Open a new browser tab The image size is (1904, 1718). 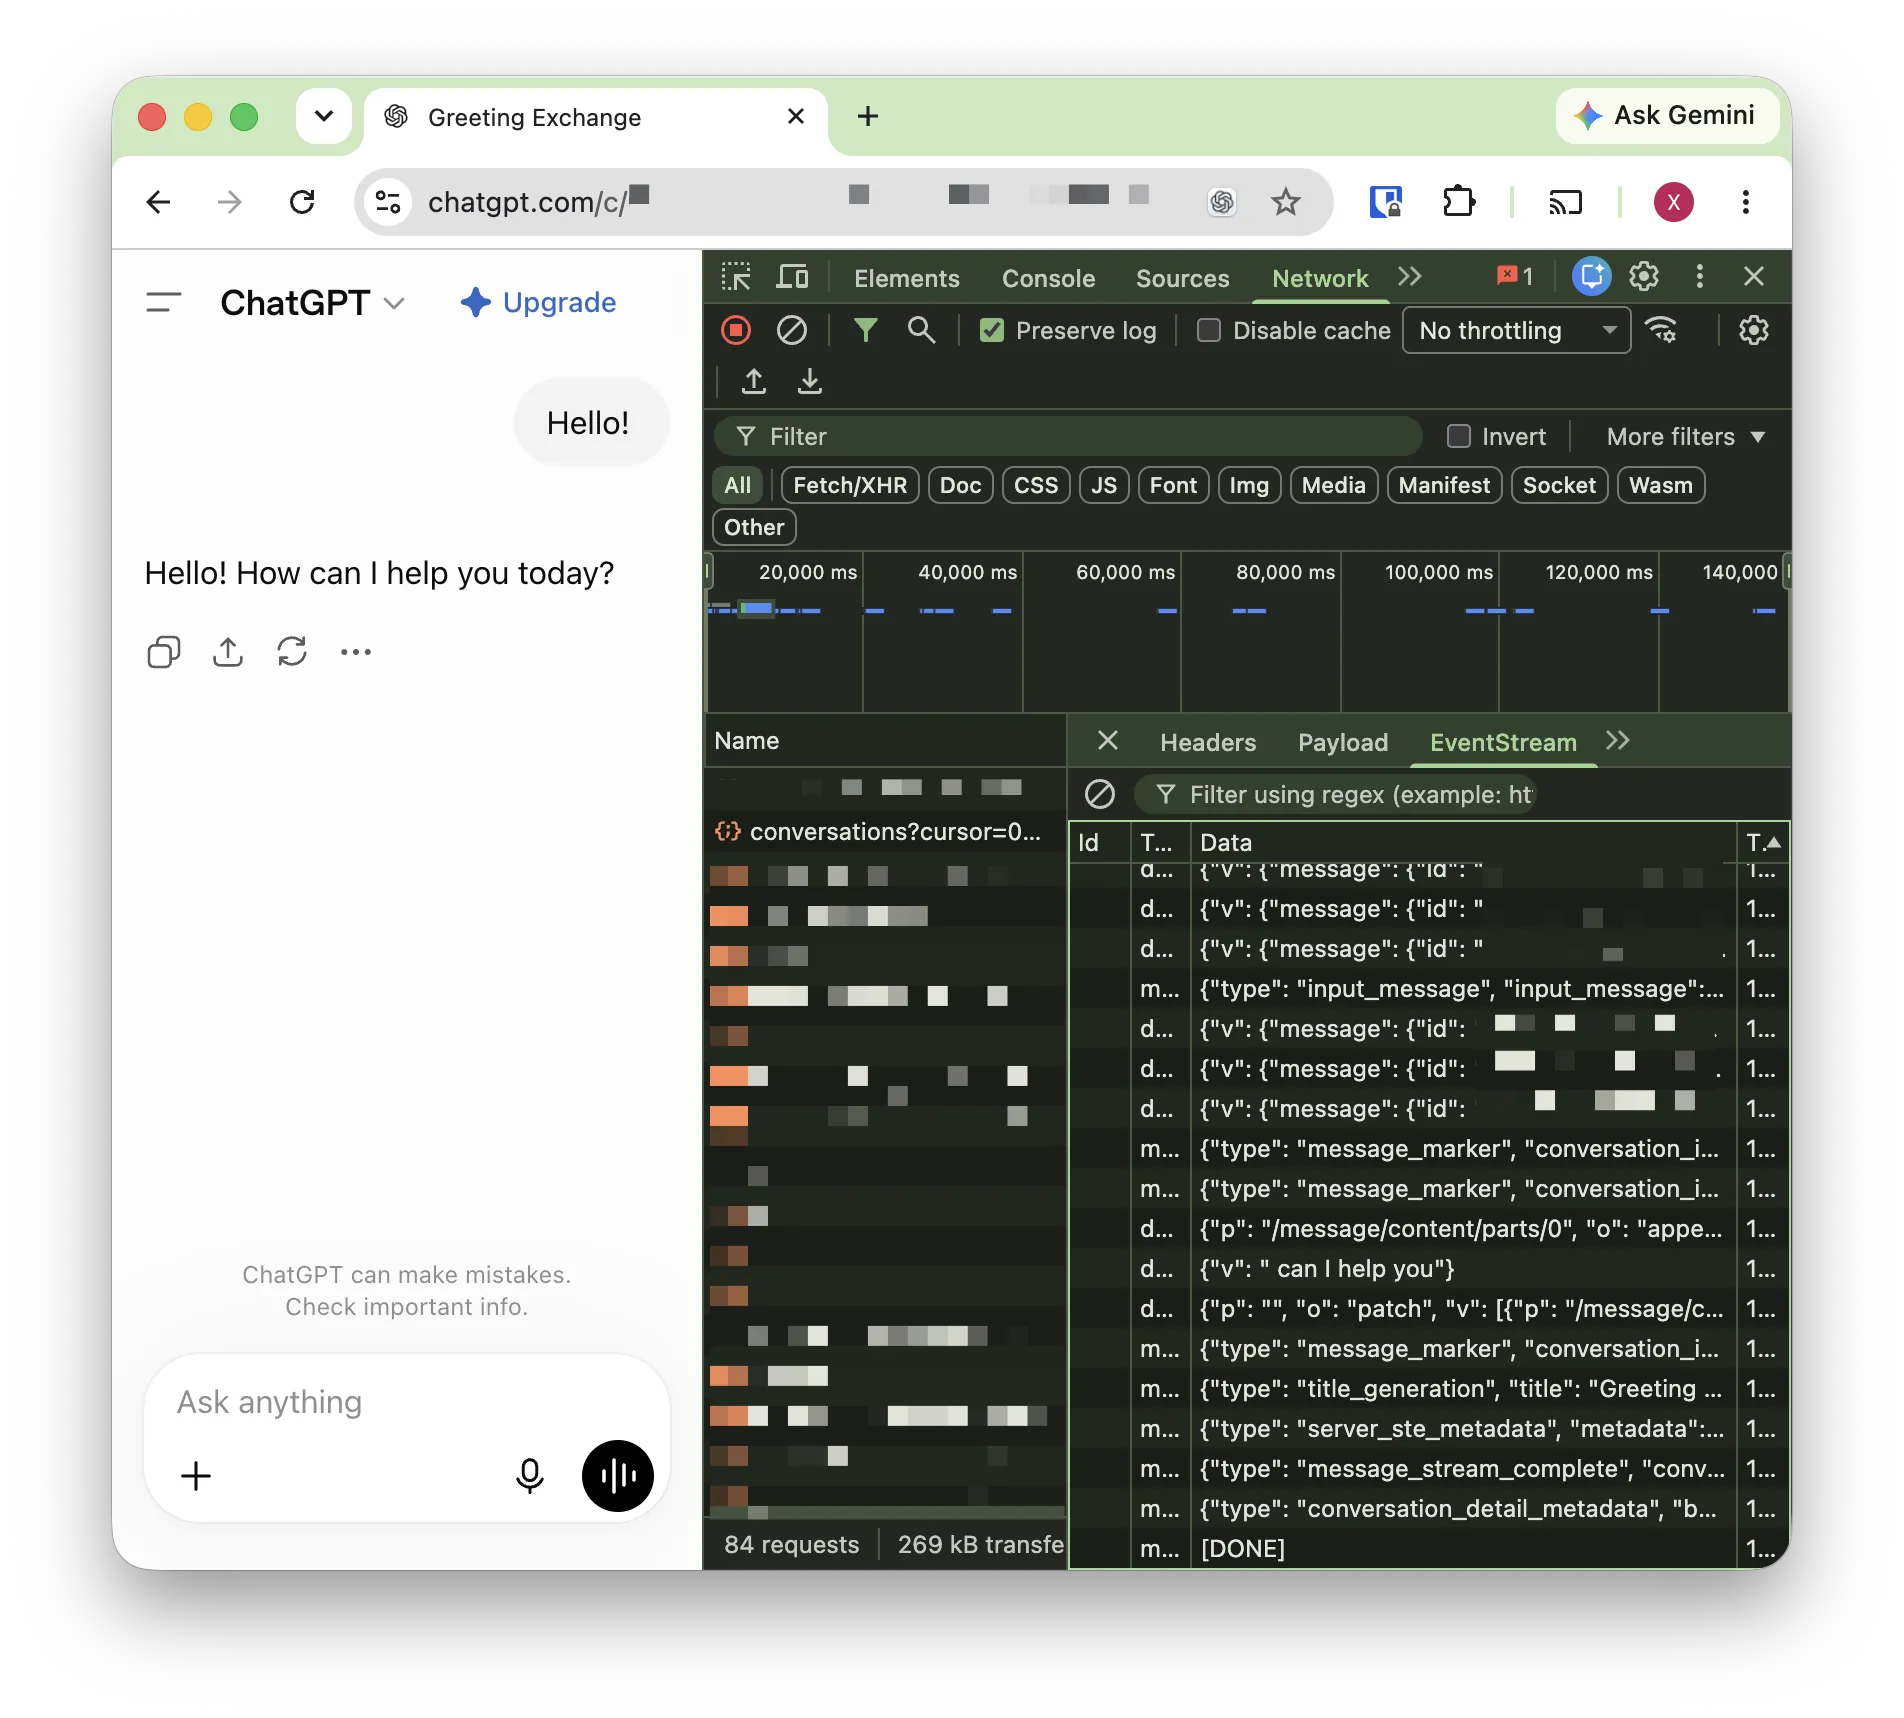click(868, 116)
